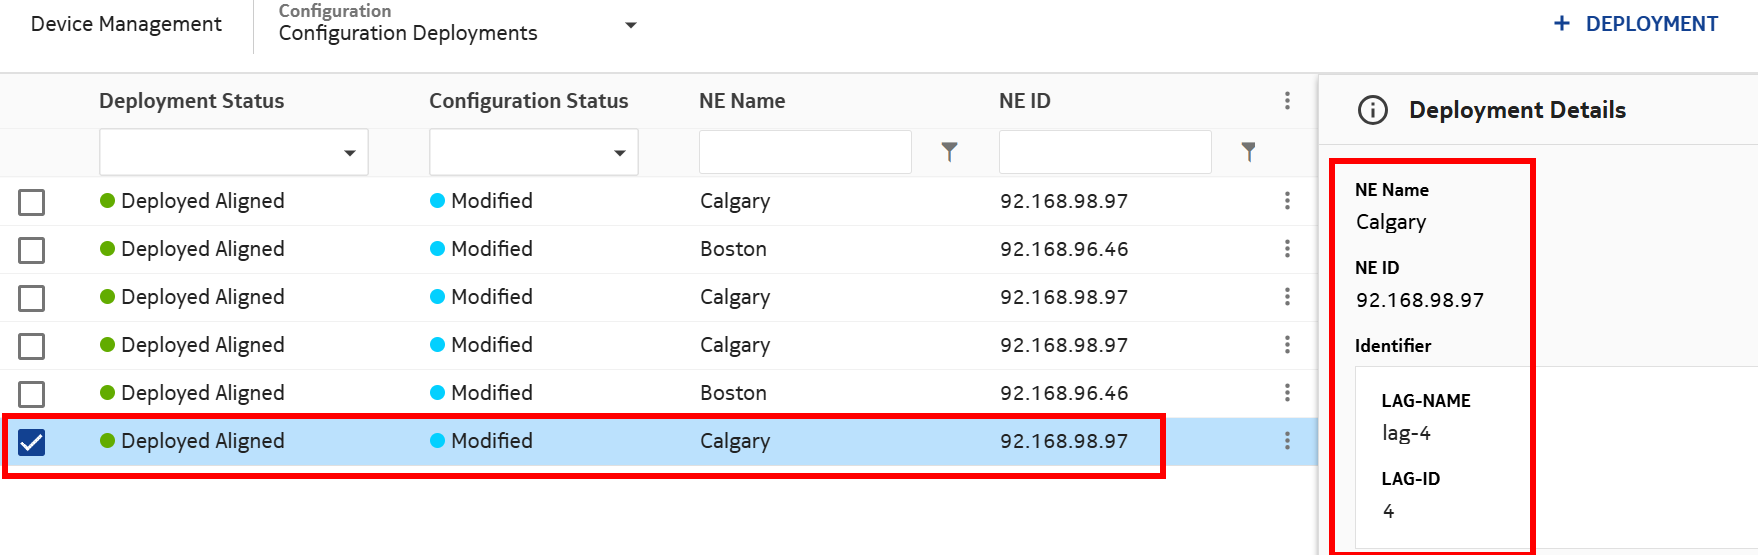Image resolution: width=1758 pixels, height=555 pixels.
Task: Click the Deployment Status column header
Action: [191, 101]
